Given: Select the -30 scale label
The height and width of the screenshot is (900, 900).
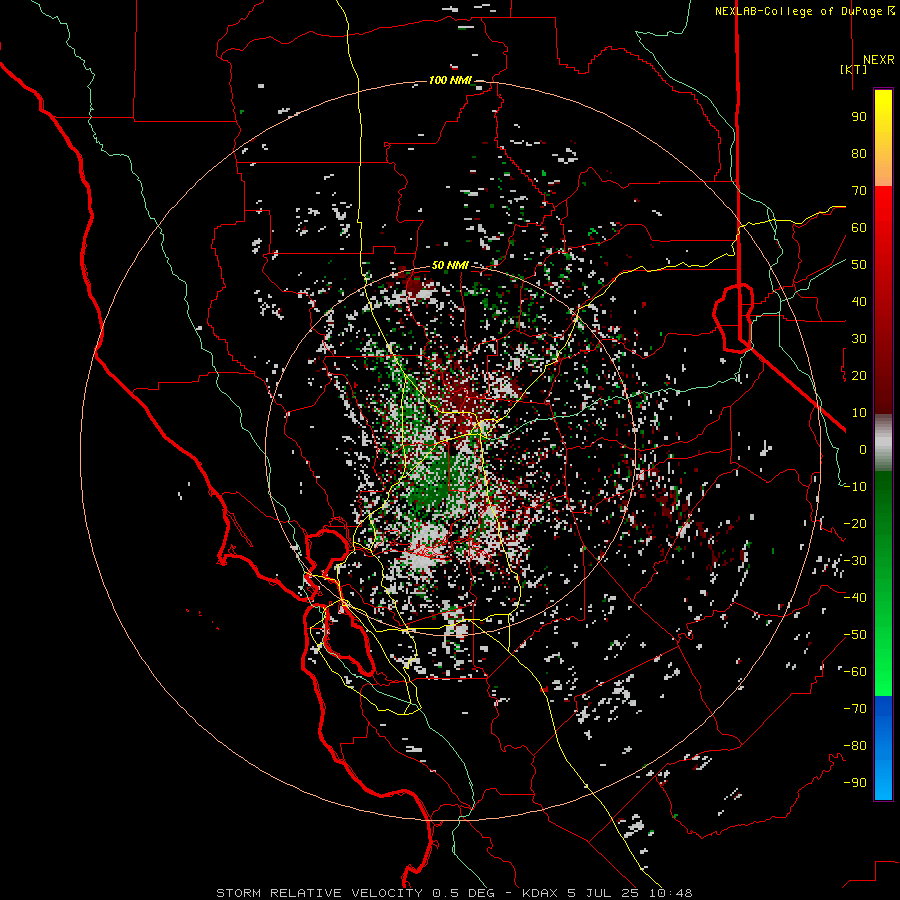Looking at the screenshot, I should coord(855,561).
